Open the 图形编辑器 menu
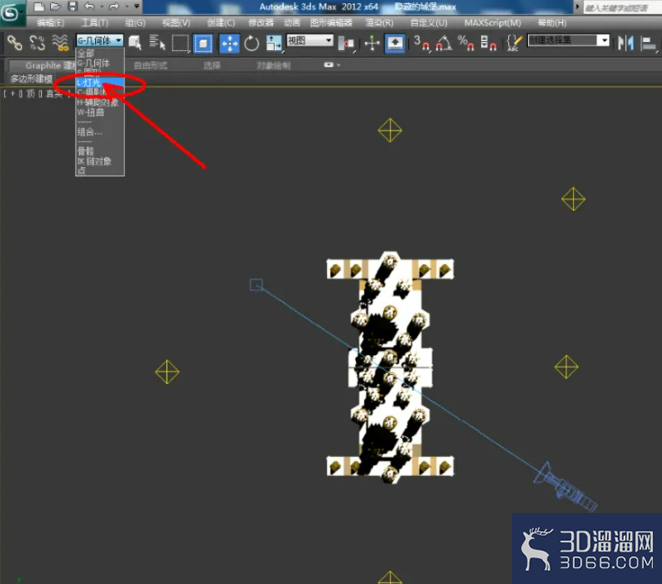Image resolution: width=662 pixels, height=584 pixels. click(x=331, y=23)
